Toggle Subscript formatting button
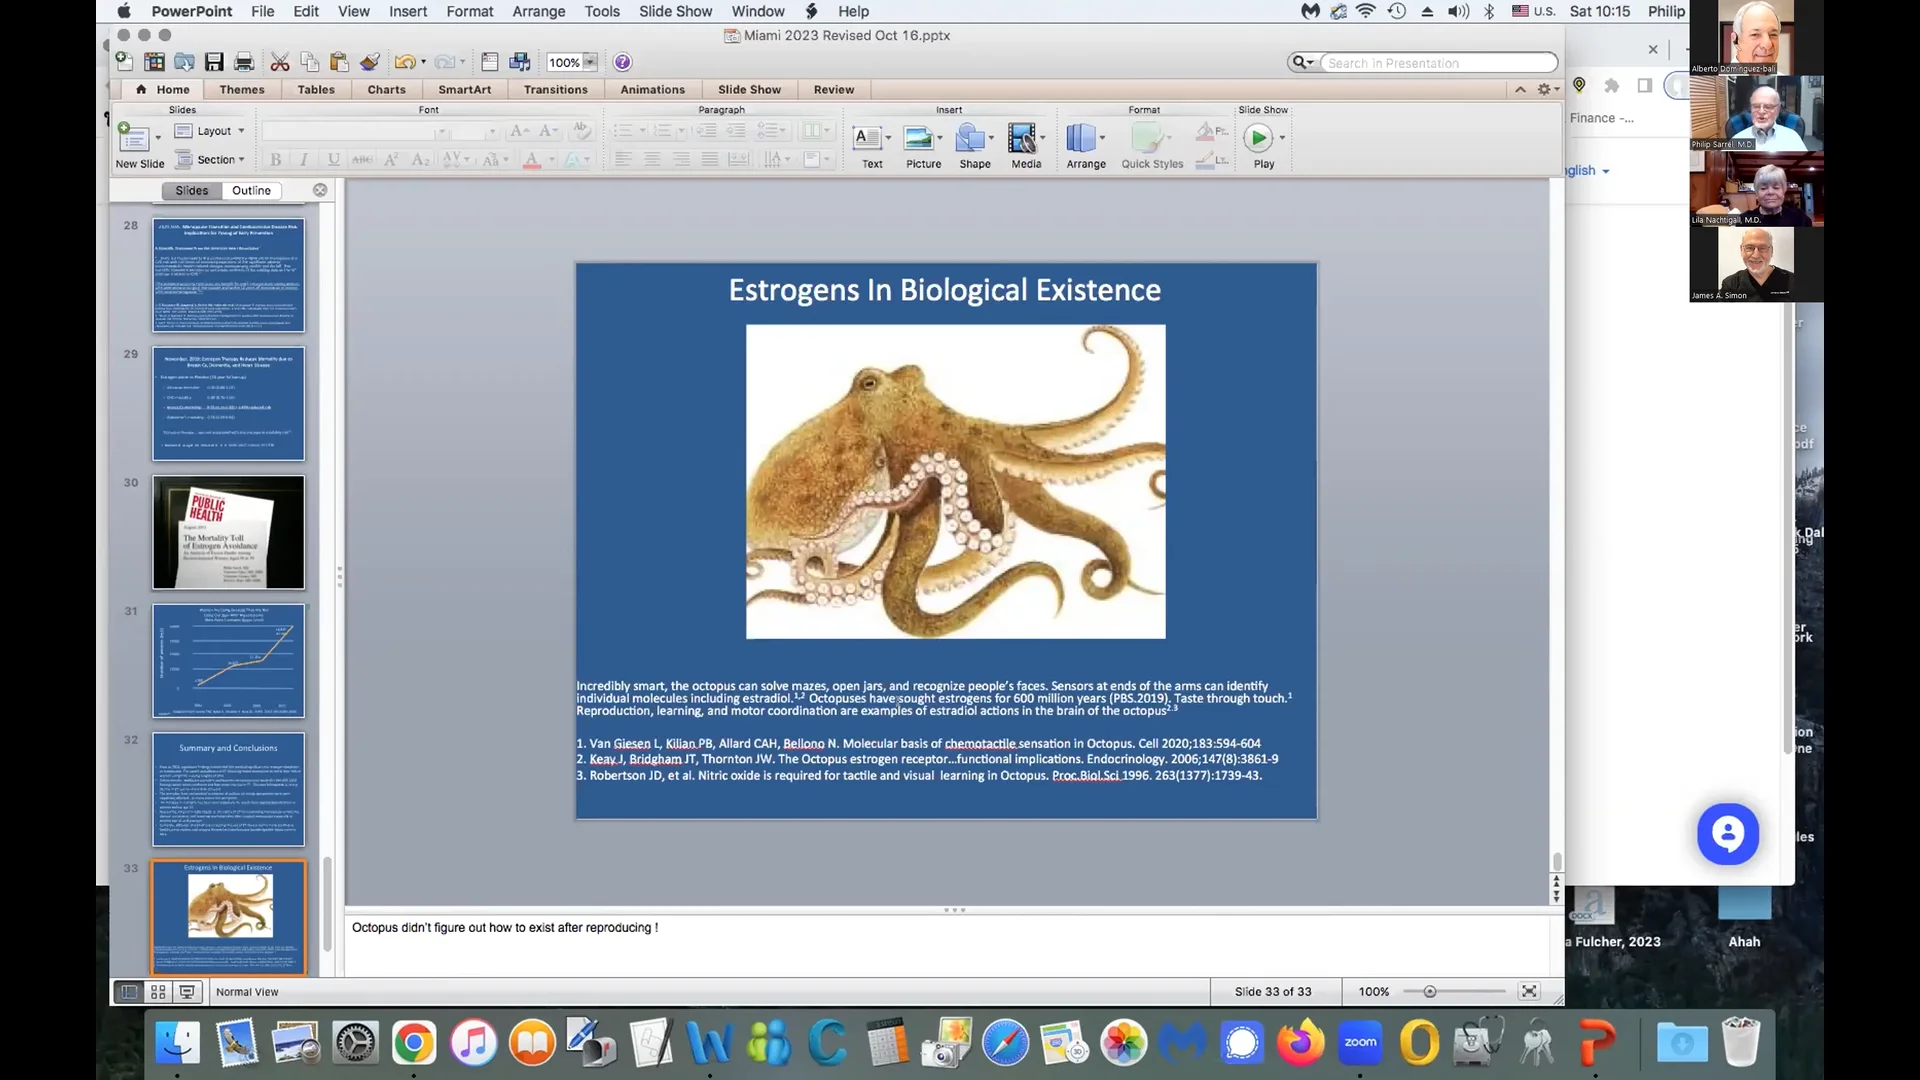This screenshot has width=1920, height=1080. coord(420,159)
